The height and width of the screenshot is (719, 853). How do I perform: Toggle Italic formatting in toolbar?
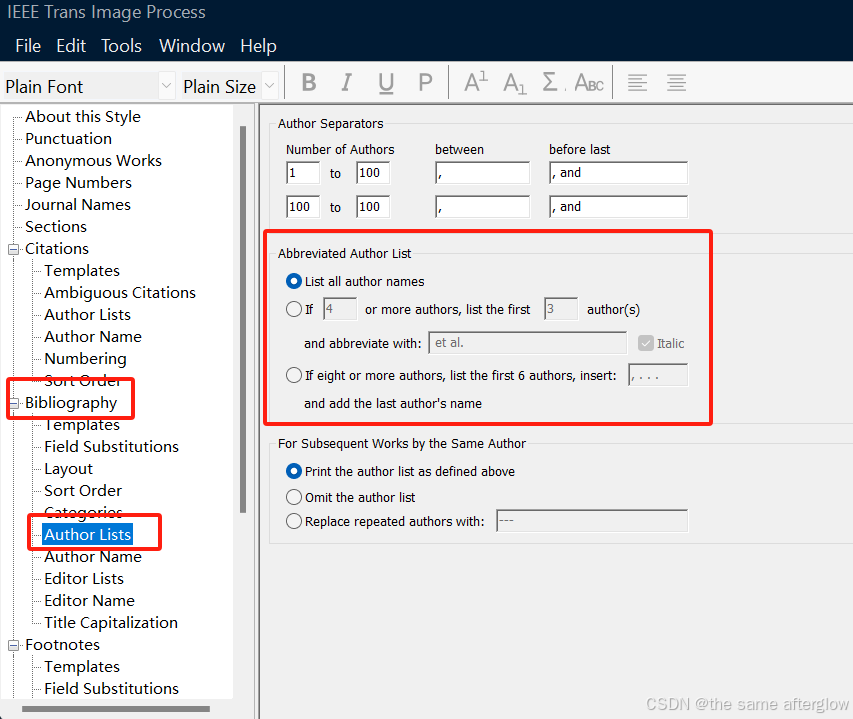point(346,83)
